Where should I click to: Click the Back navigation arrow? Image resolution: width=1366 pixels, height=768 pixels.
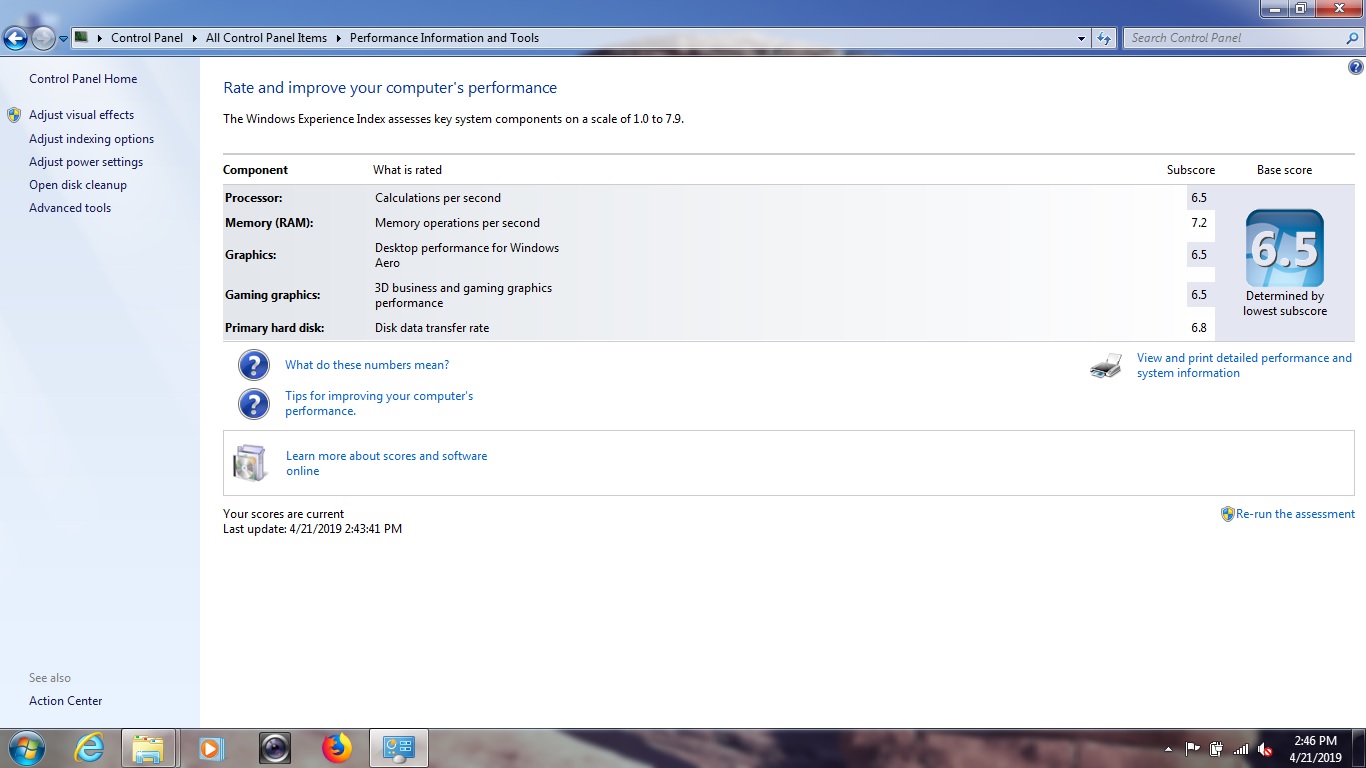(16, 39)
